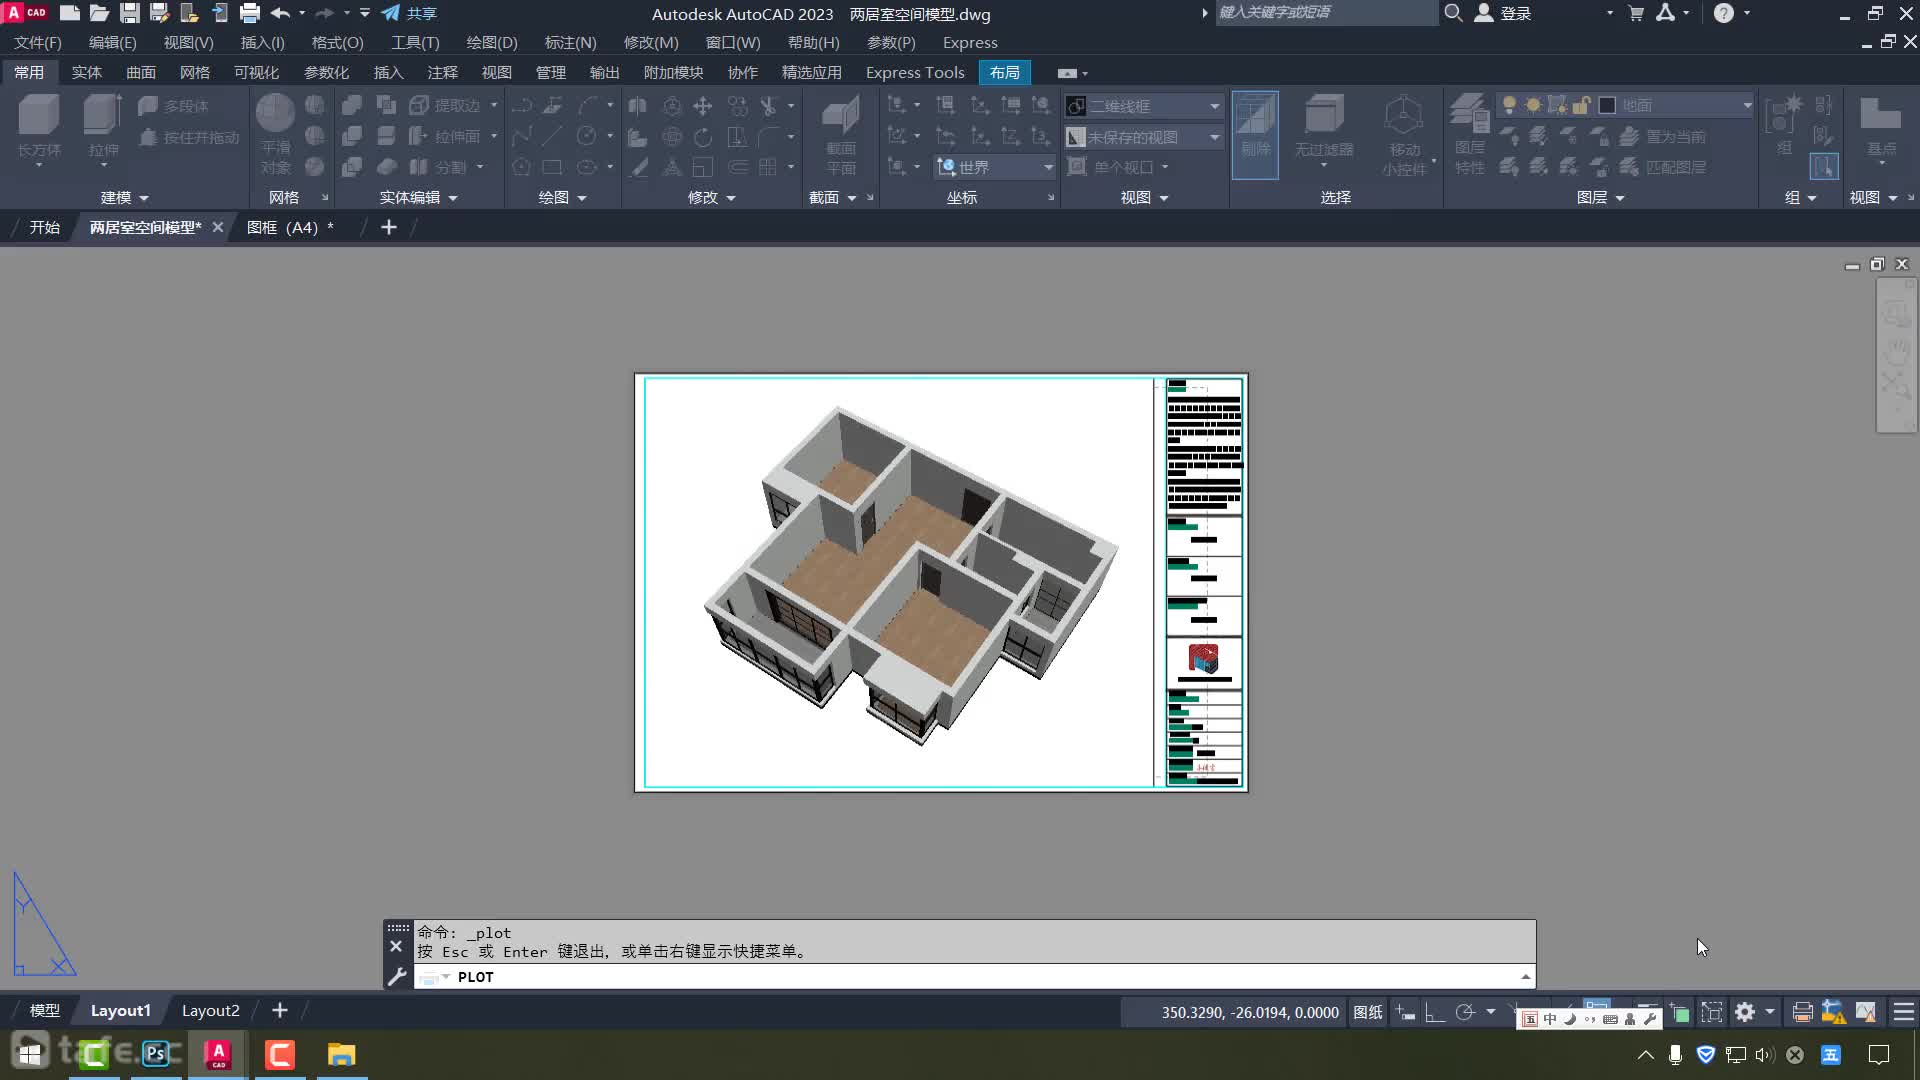Click the search keyword input field
This screenshot has height=1080, width=1920.
click(x=1325, y=12)
